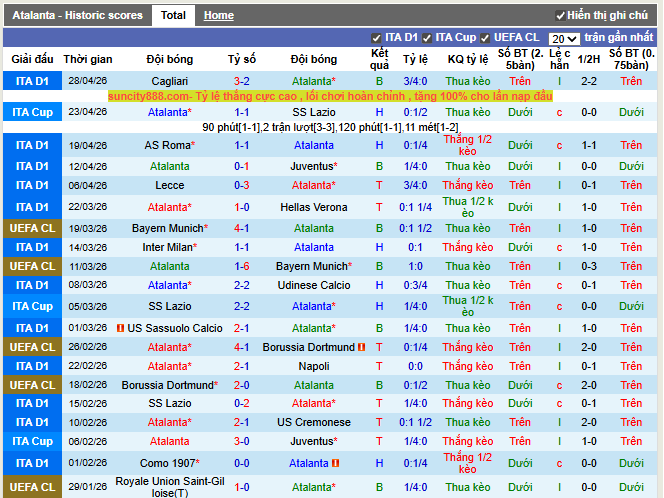The width and height of the screenshot is (664, 498).
Task: Open Cagliari team link on 28/04/26
Action: click(169, 81)
